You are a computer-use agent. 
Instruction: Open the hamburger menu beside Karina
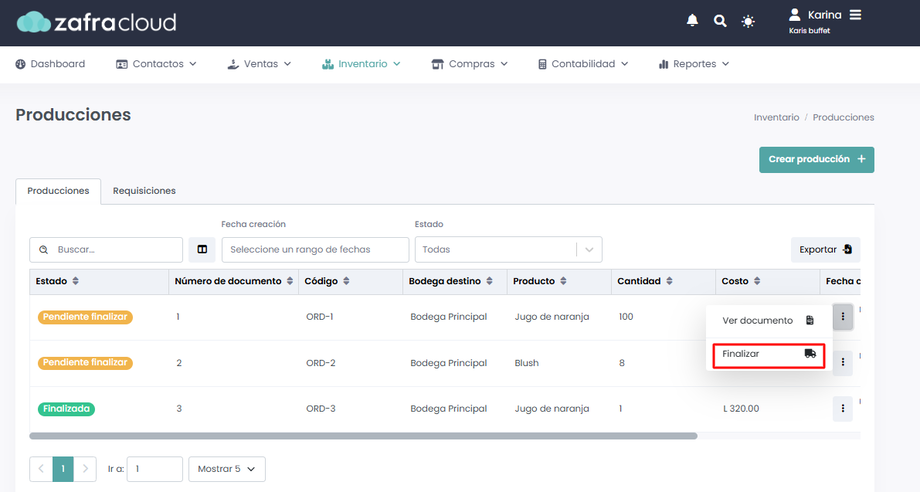tap(855, 15)
